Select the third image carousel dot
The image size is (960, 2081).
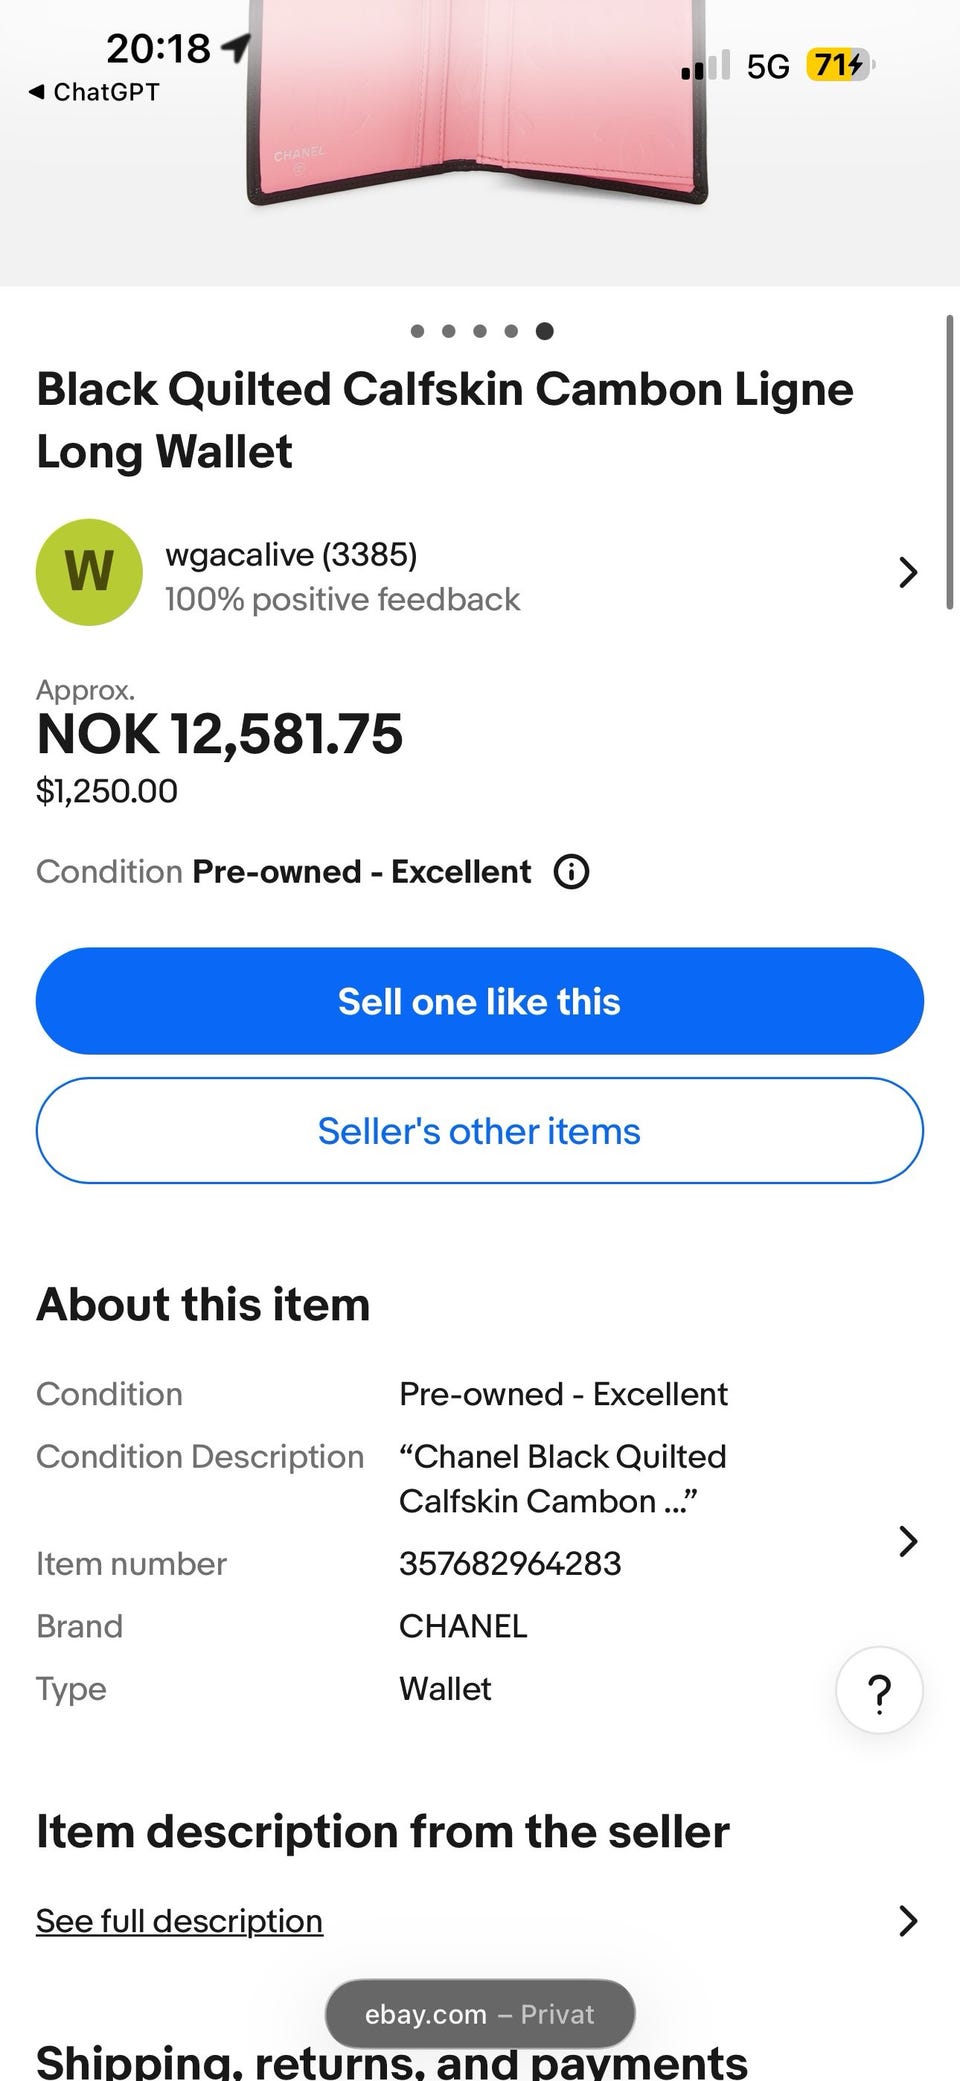pos(480,331)
